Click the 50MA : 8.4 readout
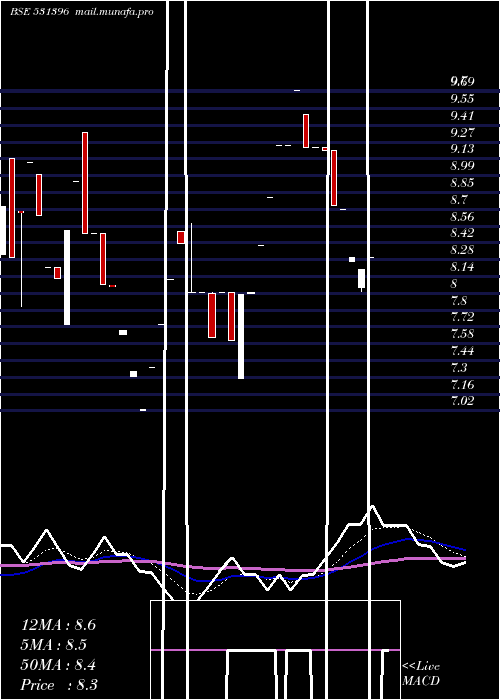The height and width of the screenshot is (700, 500). pyautogui.click(x=58, y=665)
